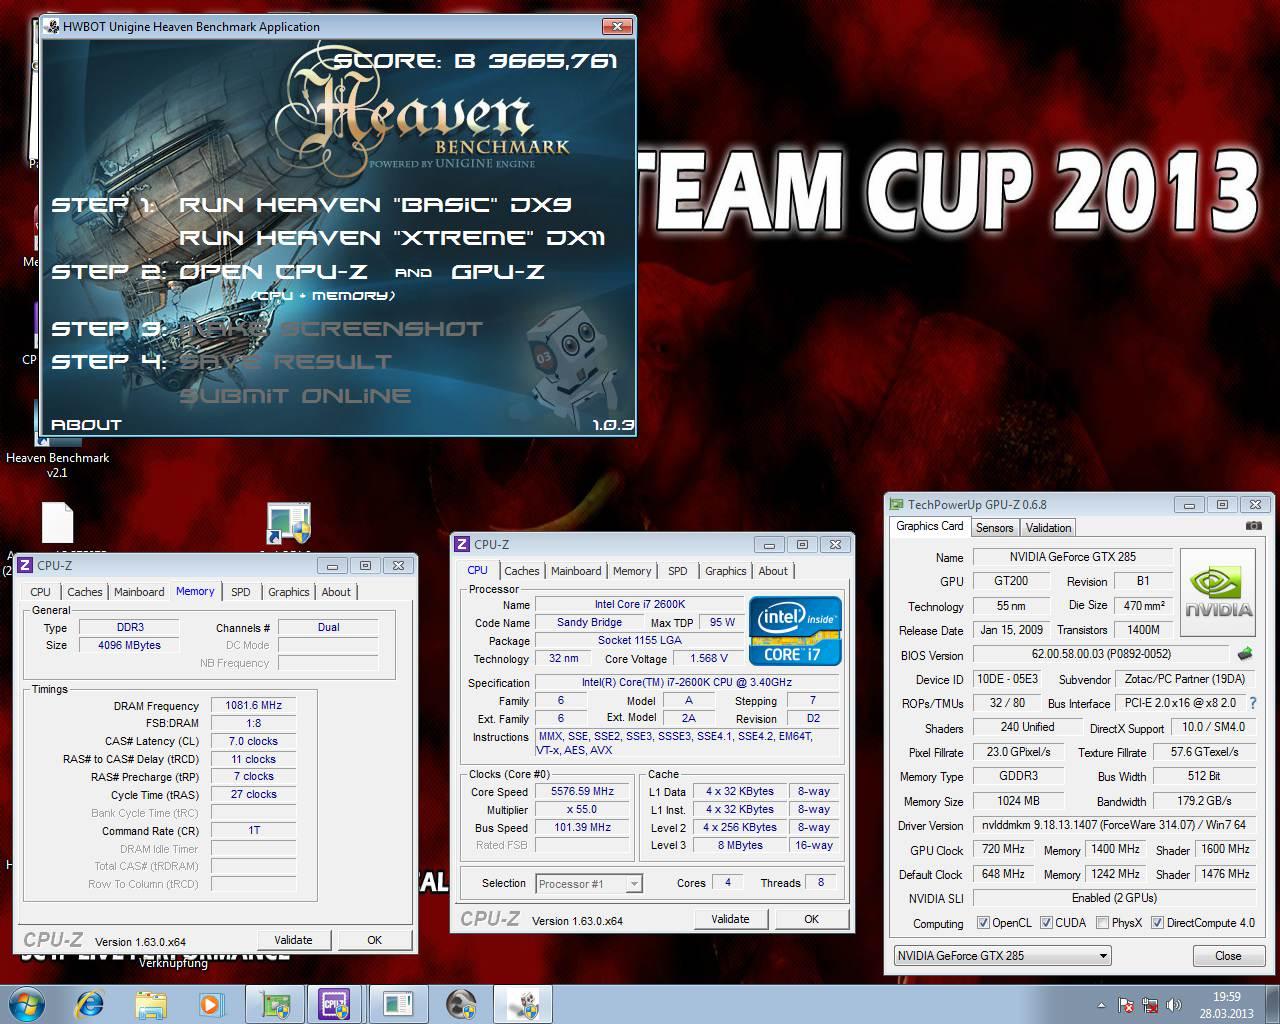Select the blank file desktop icon
This screenshot has height=1024, width=1280.
57,523
